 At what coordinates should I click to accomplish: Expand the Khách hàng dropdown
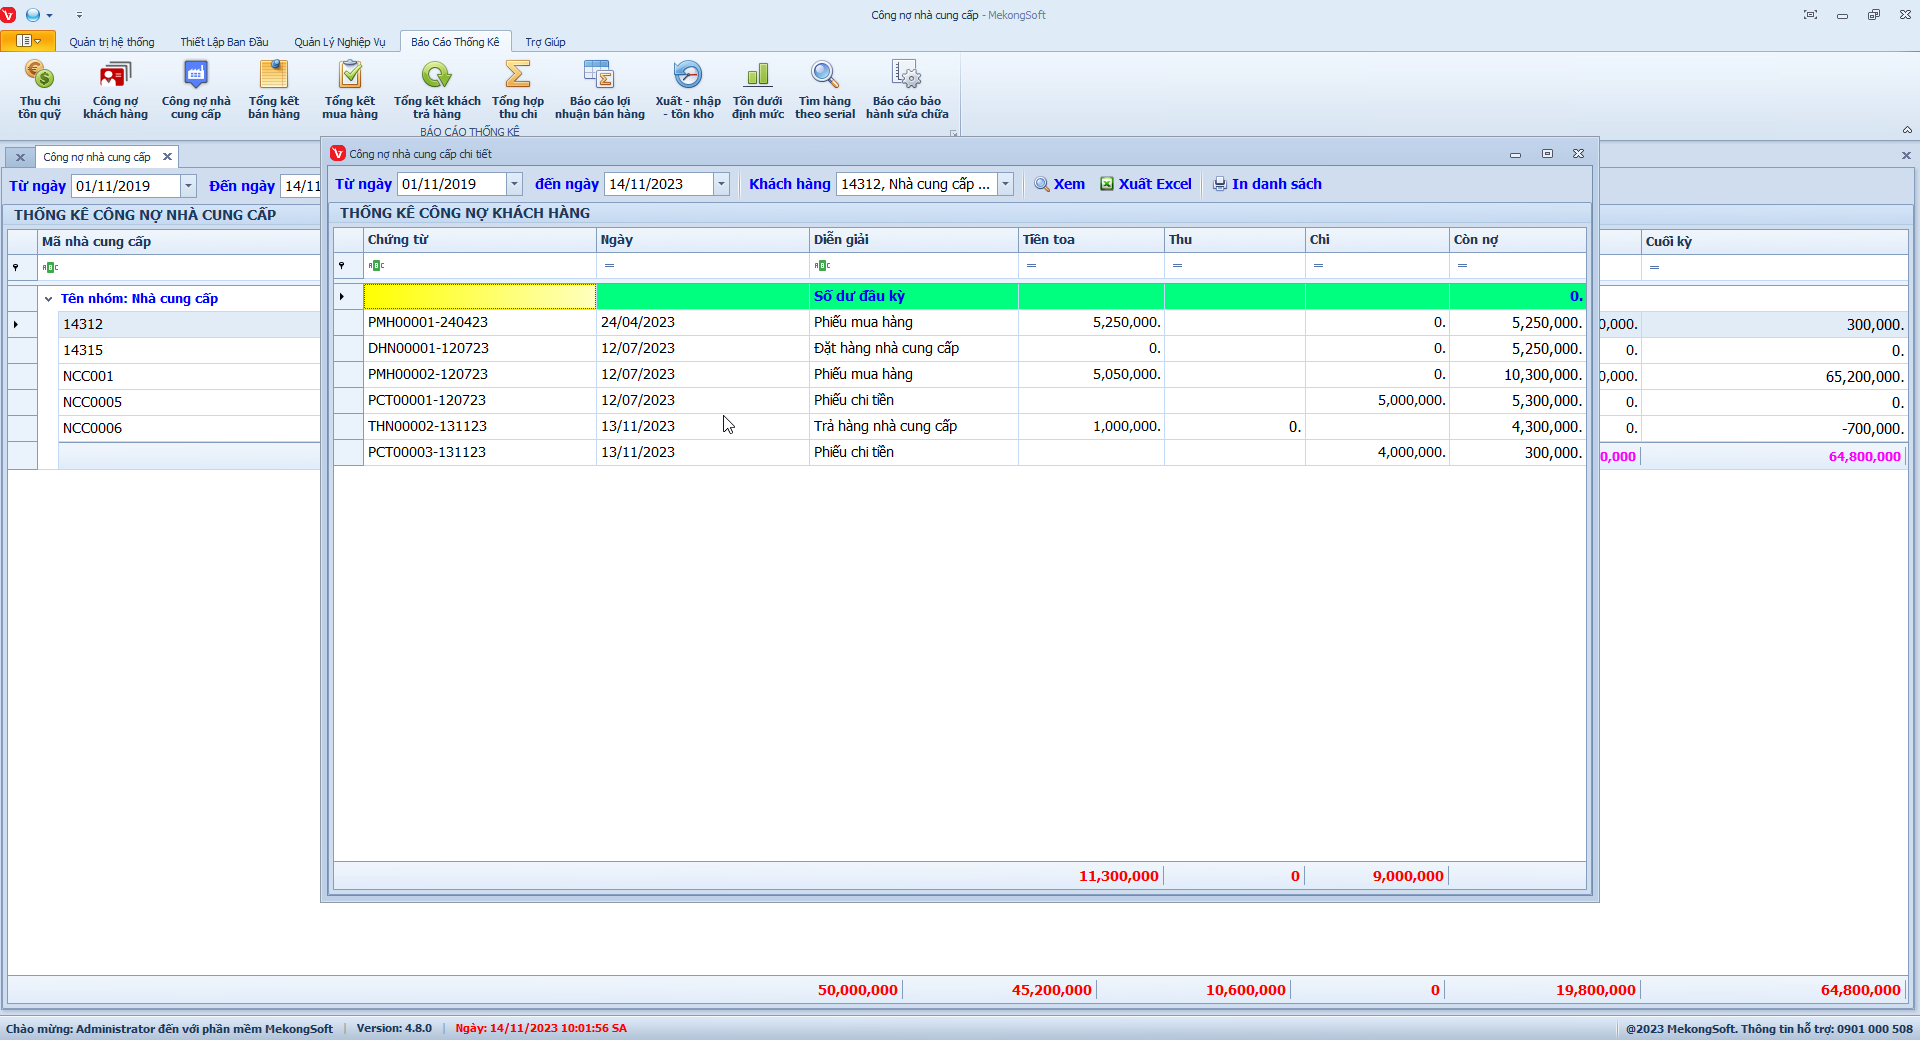(x=1006, y=184)
